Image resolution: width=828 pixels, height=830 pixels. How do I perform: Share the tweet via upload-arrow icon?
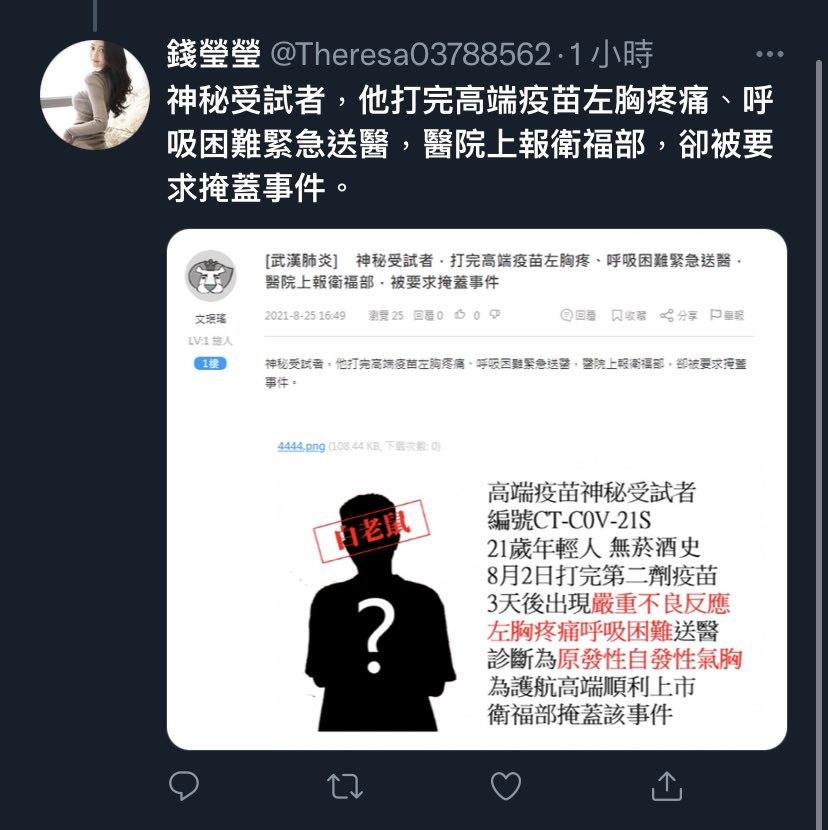coord(667,786)
